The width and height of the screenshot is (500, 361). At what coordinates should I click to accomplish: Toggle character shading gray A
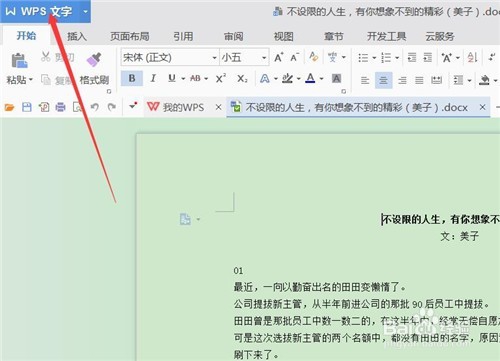(x=336, y=79)
